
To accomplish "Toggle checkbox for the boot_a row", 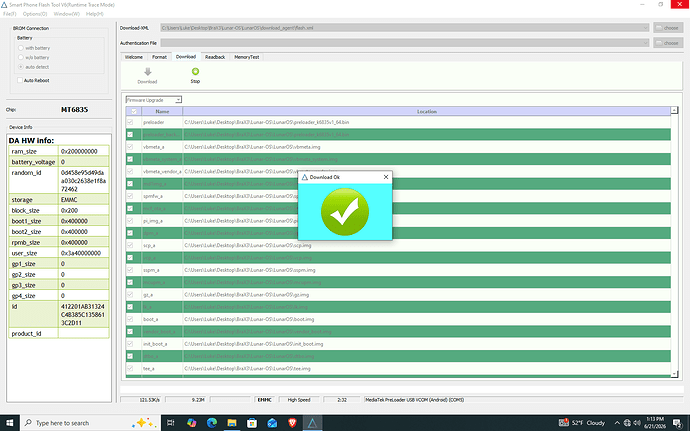I will point(130,319).
